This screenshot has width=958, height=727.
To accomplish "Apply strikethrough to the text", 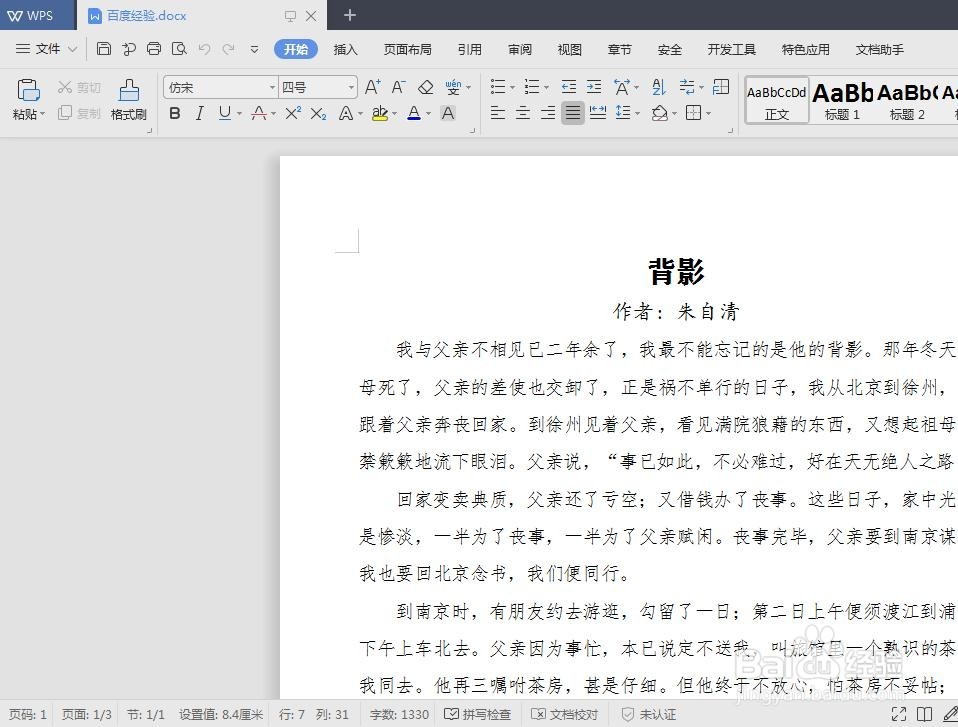I will [x=259, y=113].
